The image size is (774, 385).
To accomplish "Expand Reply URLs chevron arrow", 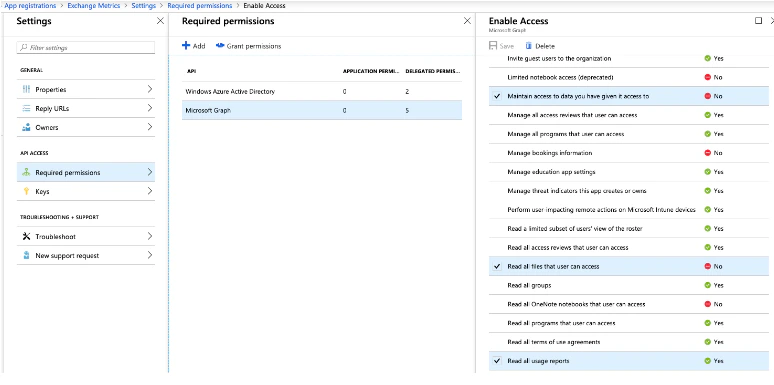I will (x=150, y=108).
